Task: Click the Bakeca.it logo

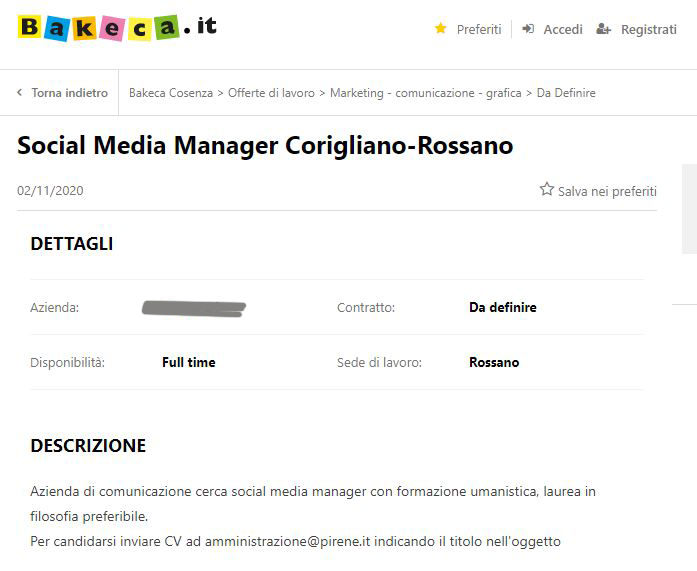Action: pos(116,27)
